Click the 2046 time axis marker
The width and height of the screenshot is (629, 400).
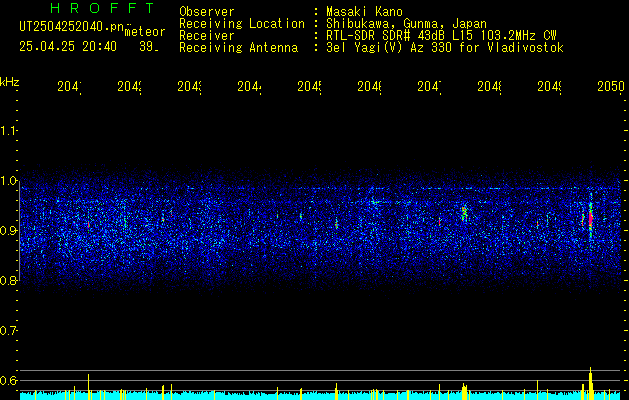pos(369,87)
